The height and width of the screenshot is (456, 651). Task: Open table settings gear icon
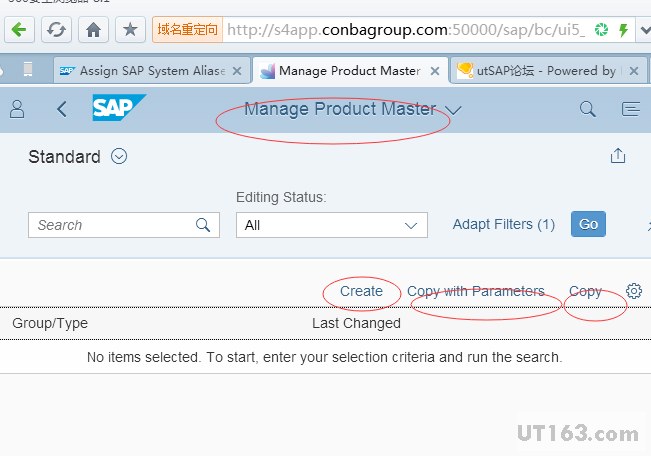click(634, 291)
